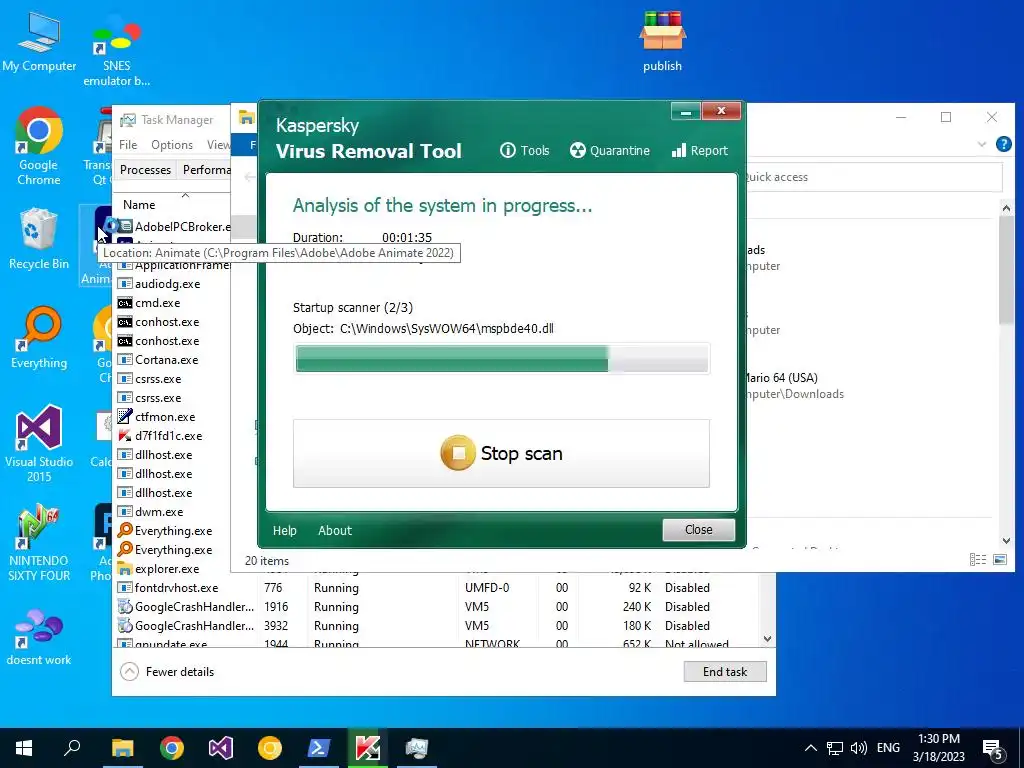Open File Explorer help icon
The width and height of the screenshot is (1024, 768).
(x=1004, y=144)
